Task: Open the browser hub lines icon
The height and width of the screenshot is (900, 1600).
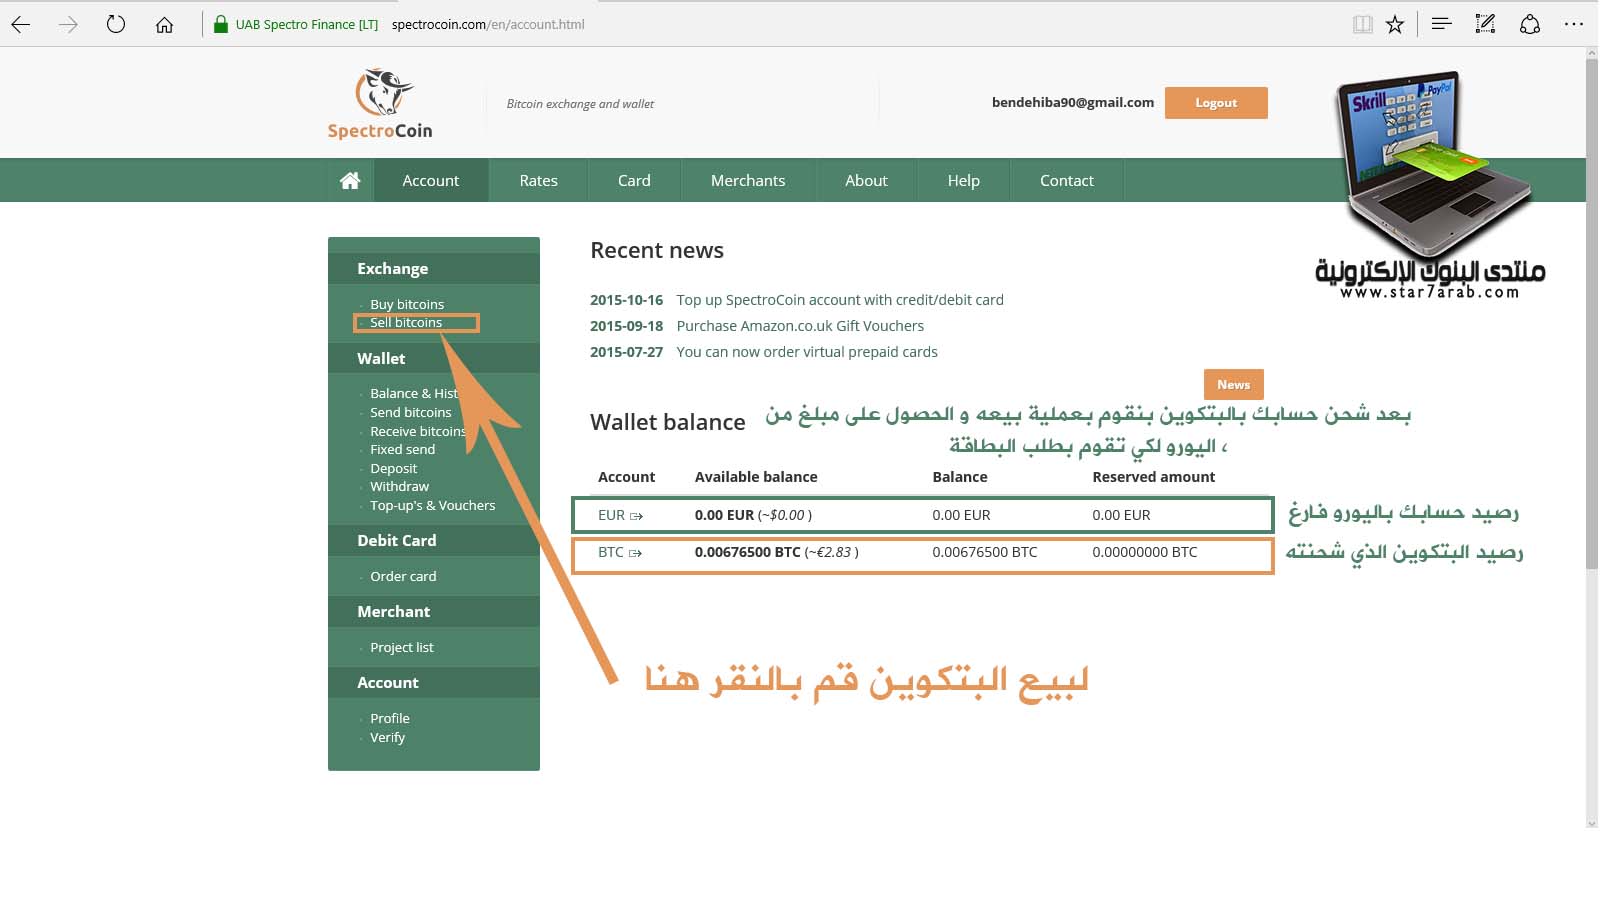Action: click(x=1441, y=24)
